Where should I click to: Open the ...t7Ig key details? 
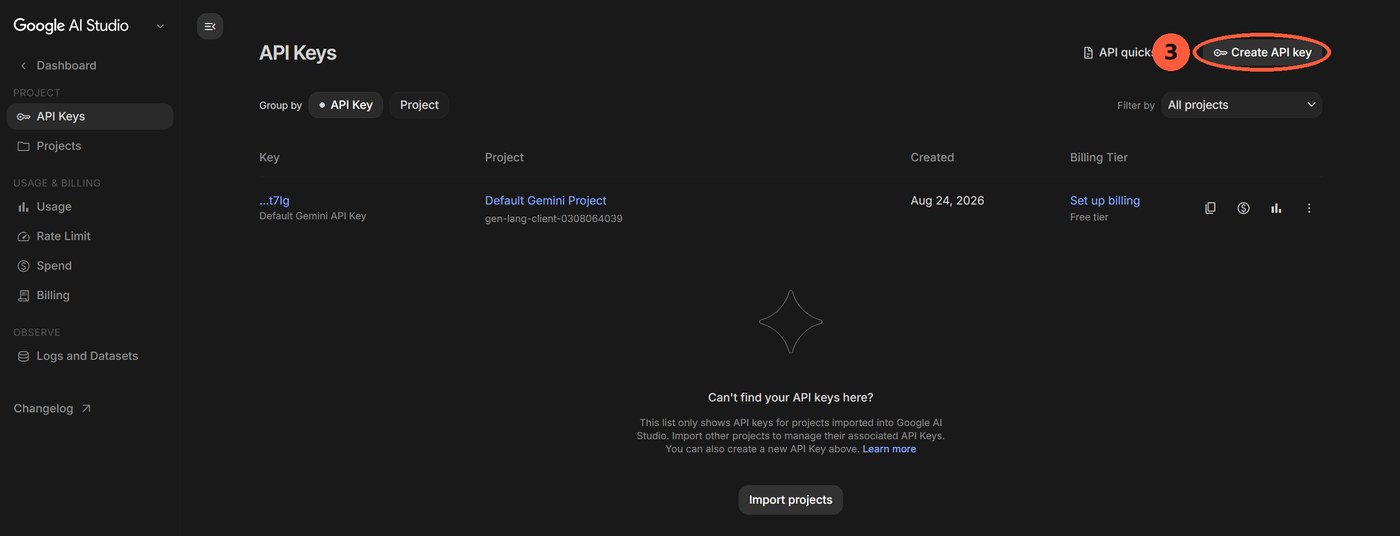tap(274, 200)
